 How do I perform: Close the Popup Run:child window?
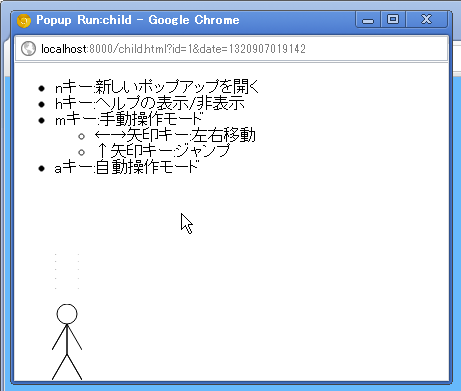tap(426, 19)
